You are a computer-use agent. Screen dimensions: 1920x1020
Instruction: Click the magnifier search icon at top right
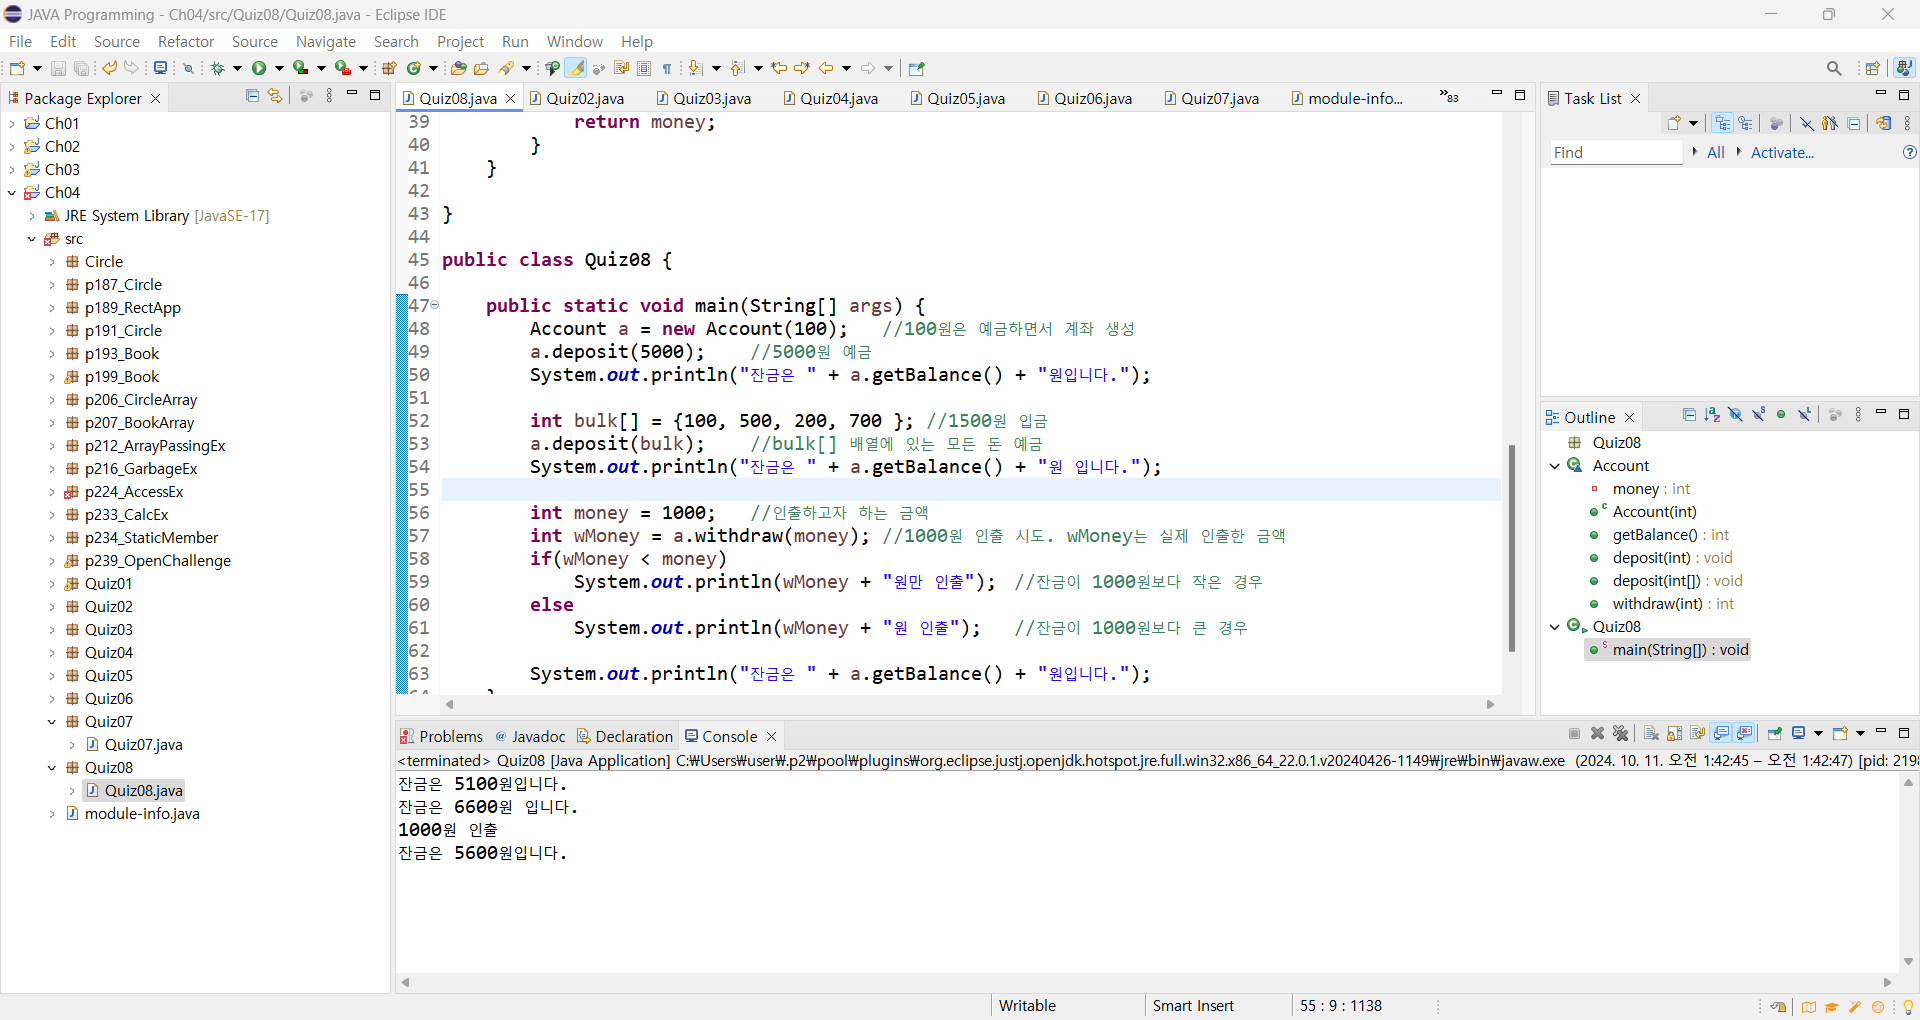point(1834,68)
